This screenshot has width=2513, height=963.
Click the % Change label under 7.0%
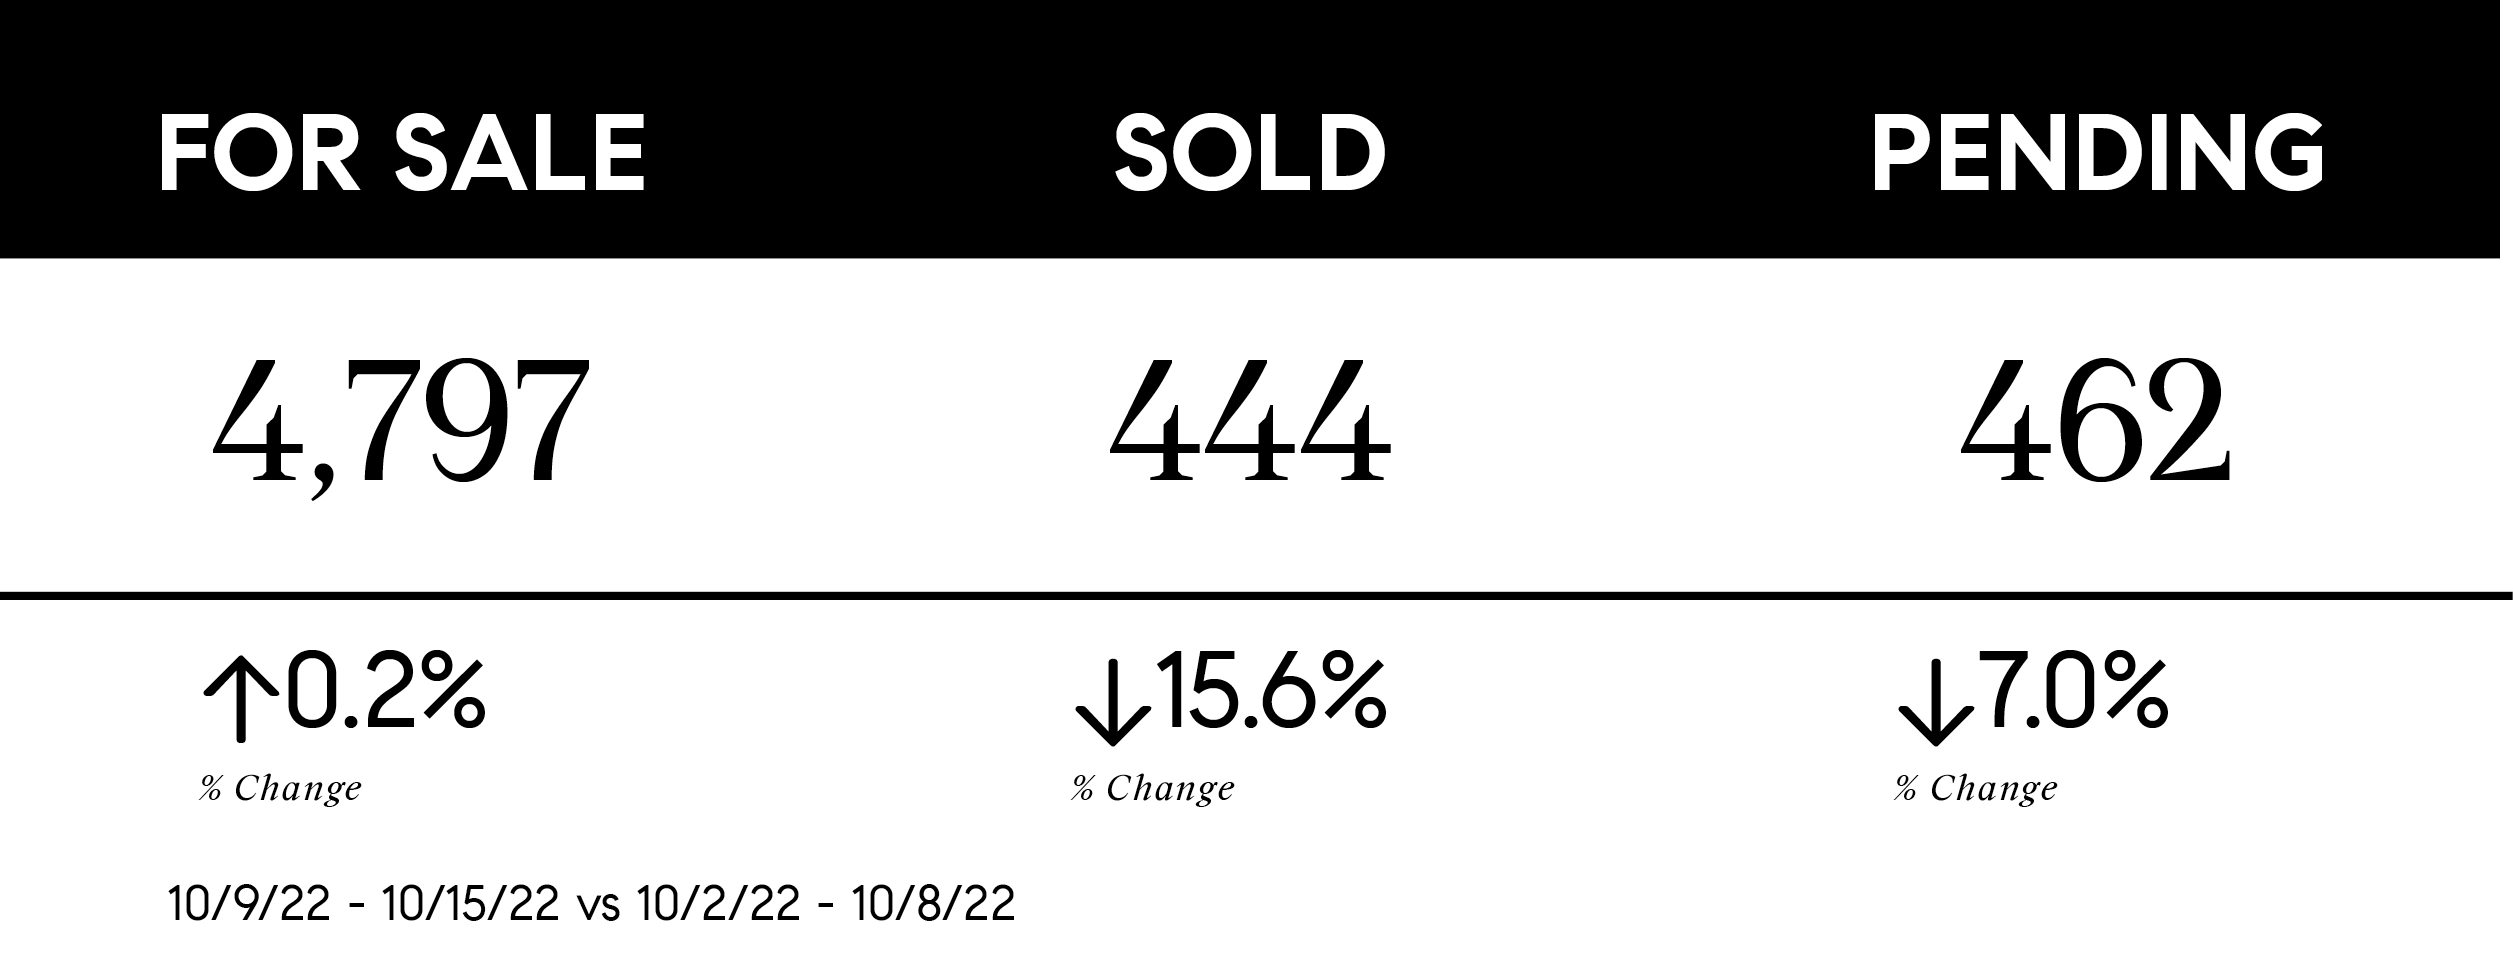click(x=1976, y=789)
